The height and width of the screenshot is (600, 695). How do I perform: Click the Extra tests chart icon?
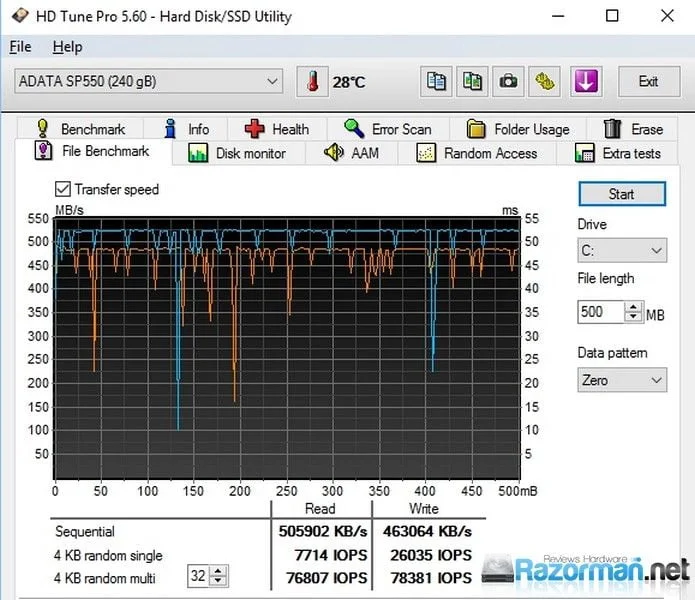pyautogui.click(x=584, y=153)
